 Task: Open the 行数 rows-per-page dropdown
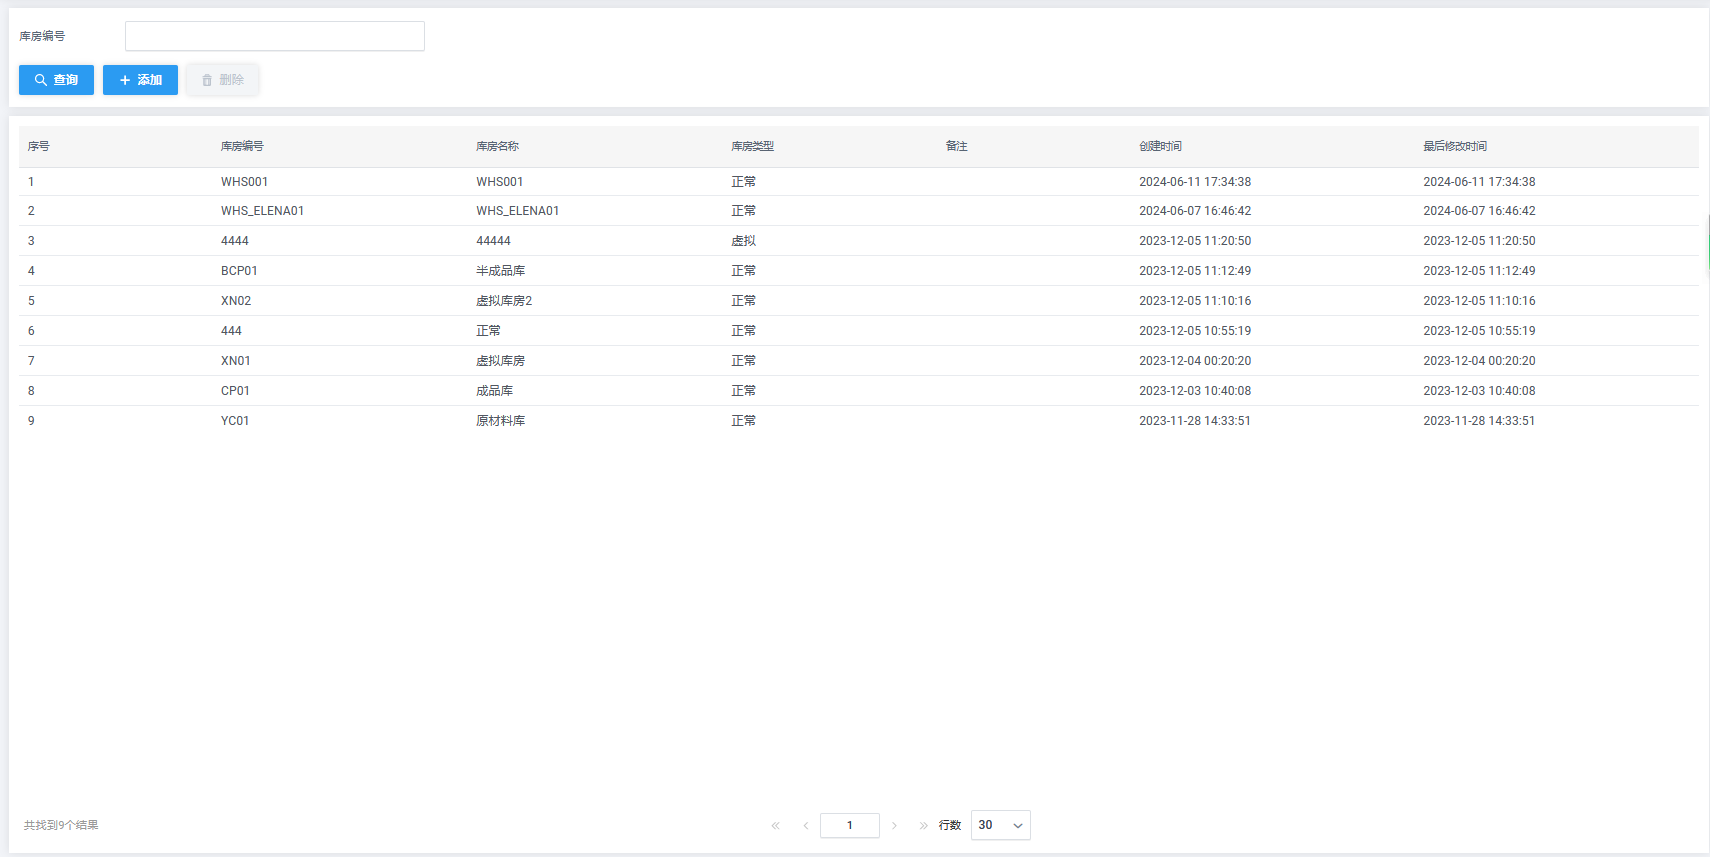(x=1000, y=826)
